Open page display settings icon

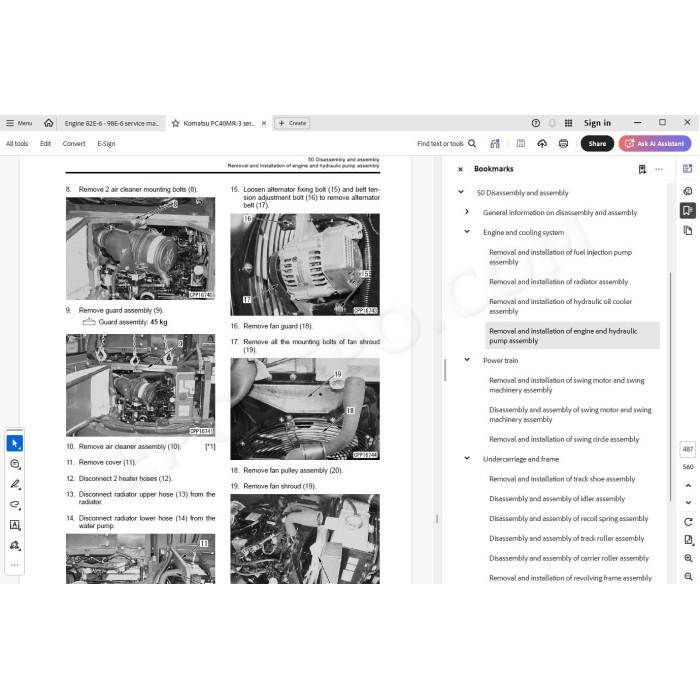[688, 540]
